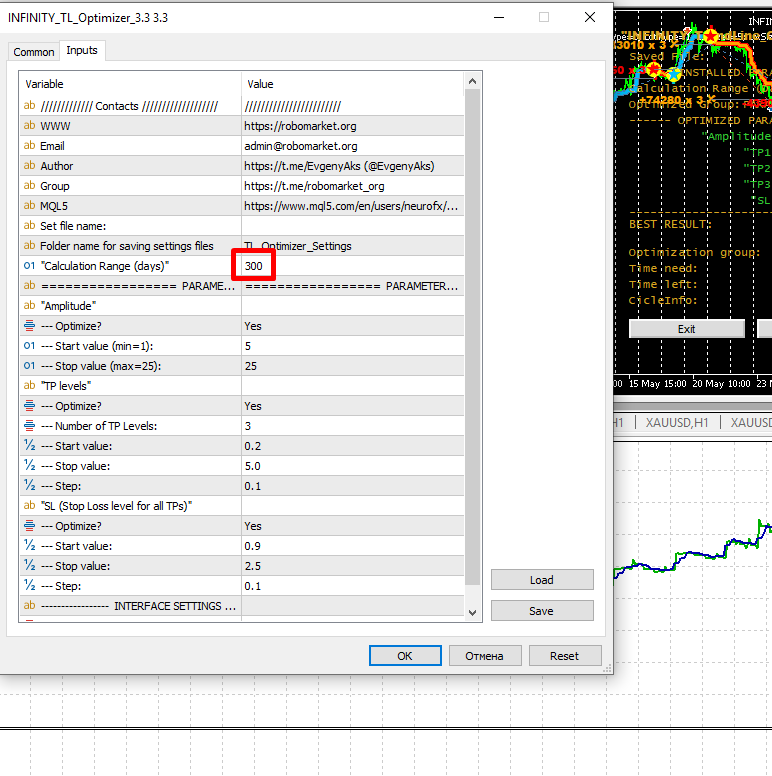
Task: Click the string icon next to MQL5 variable
Action: (x=29, y=206)
